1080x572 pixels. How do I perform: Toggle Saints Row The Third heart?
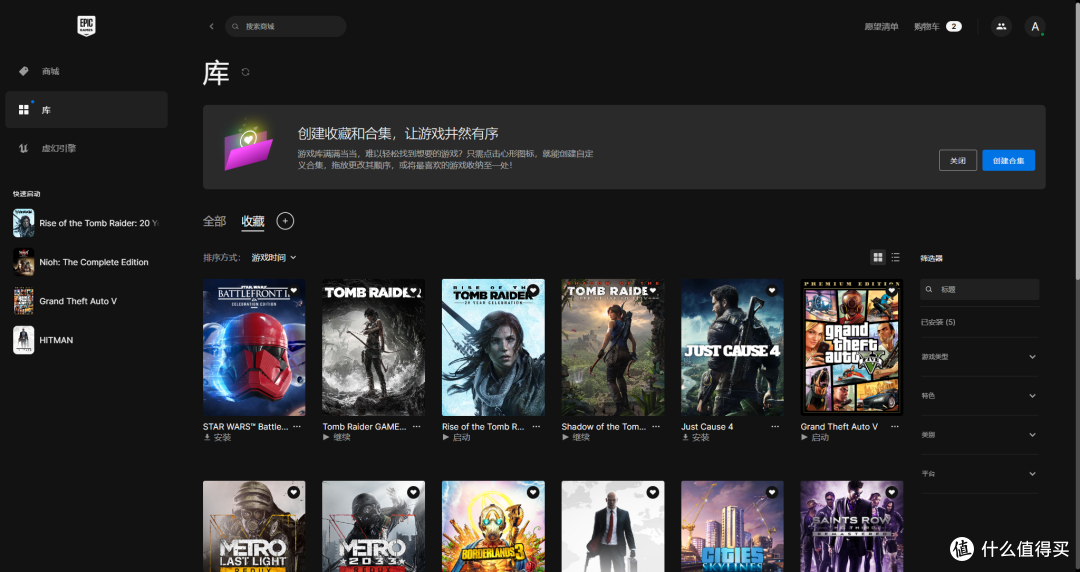pos(891,492)
